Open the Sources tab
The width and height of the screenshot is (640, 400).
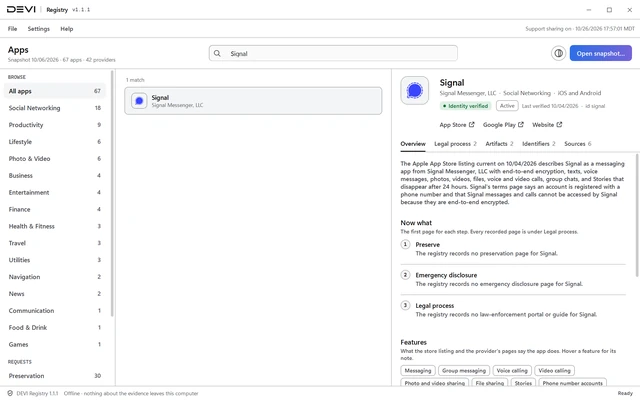tap(578, 144)
